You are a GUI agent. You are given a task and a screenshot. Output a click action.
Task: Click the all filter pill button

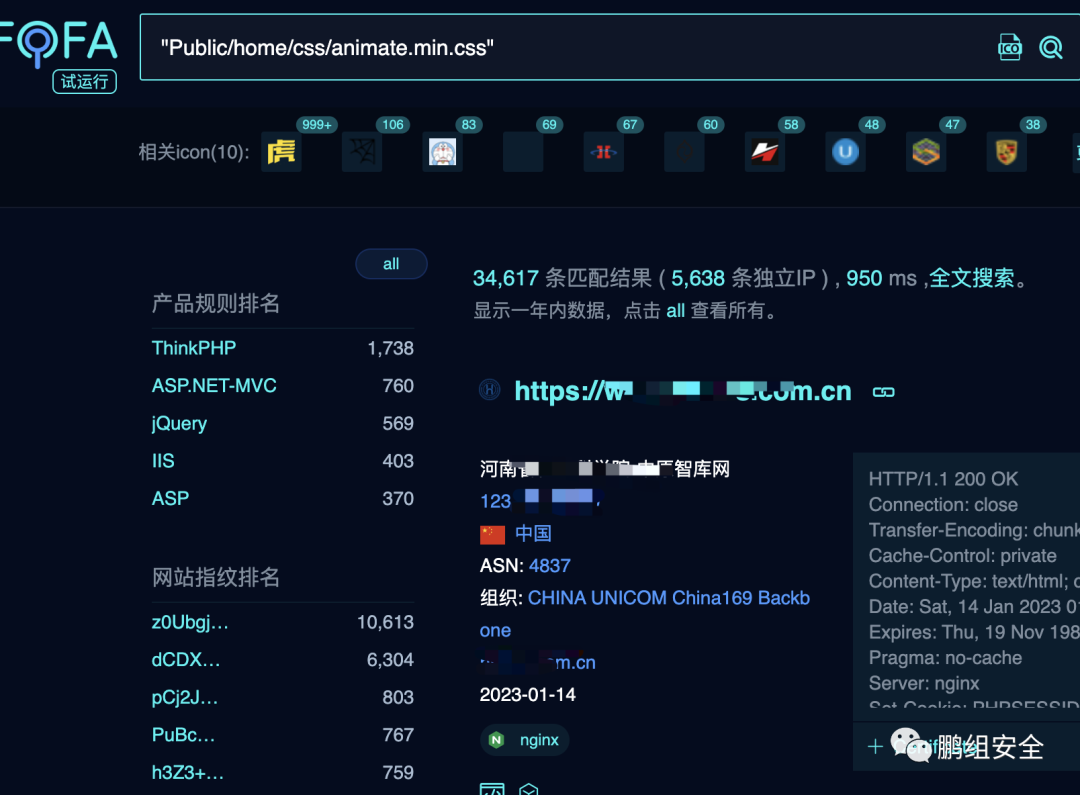coord(391,264)
